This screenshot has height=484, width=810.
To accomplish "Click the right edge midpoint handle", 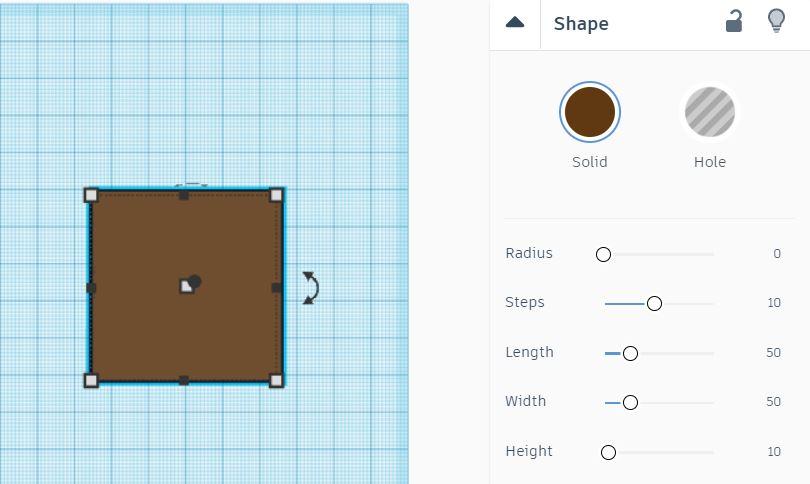I will click(276, 288).
